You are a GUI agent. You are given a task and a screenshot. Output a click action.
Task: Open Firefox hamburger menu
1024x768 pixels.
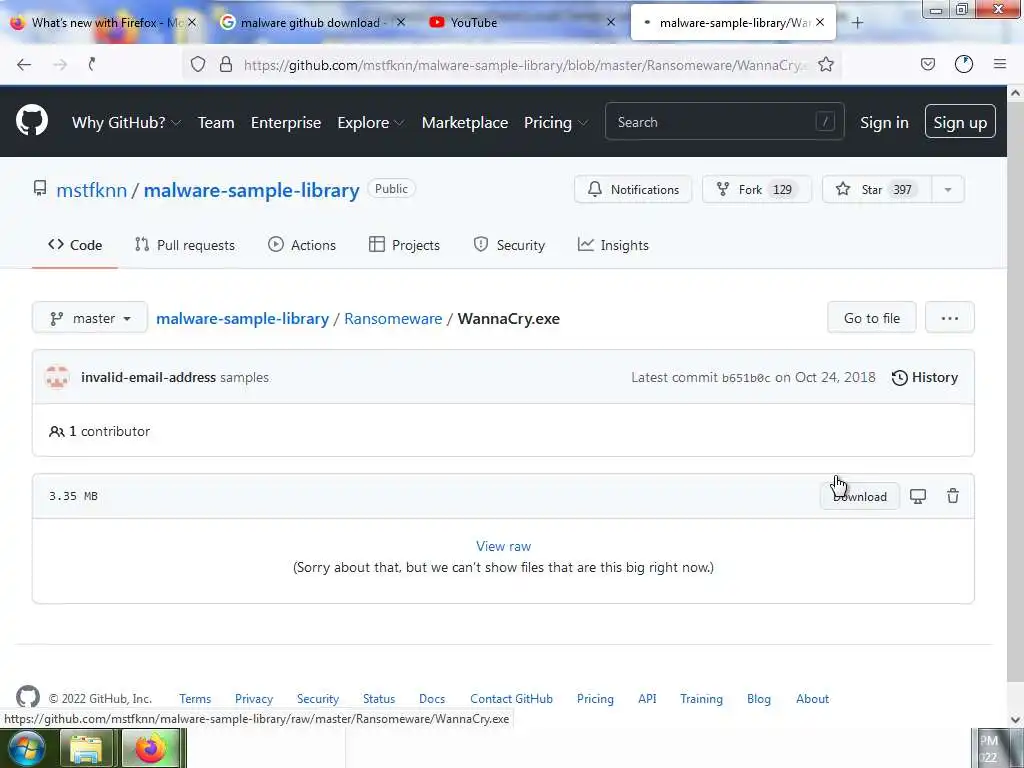pyautogui.click(x=1000, y=64)
